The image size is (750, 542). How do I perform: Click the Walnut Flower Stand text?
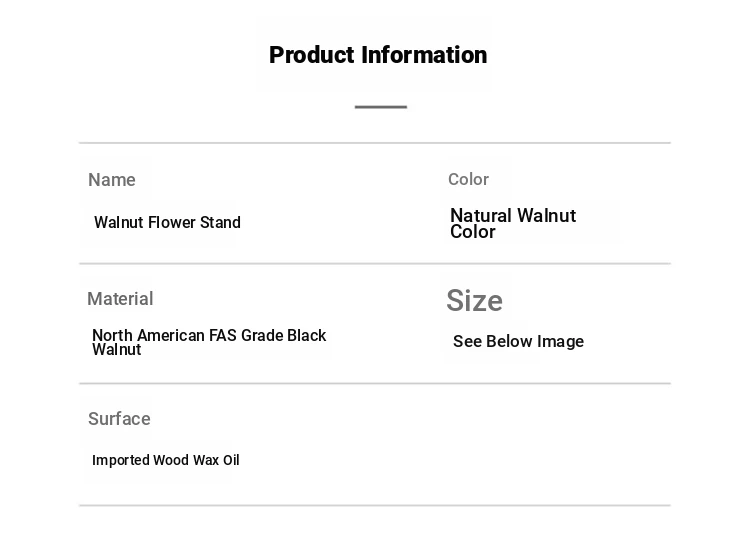pos(167,222)
